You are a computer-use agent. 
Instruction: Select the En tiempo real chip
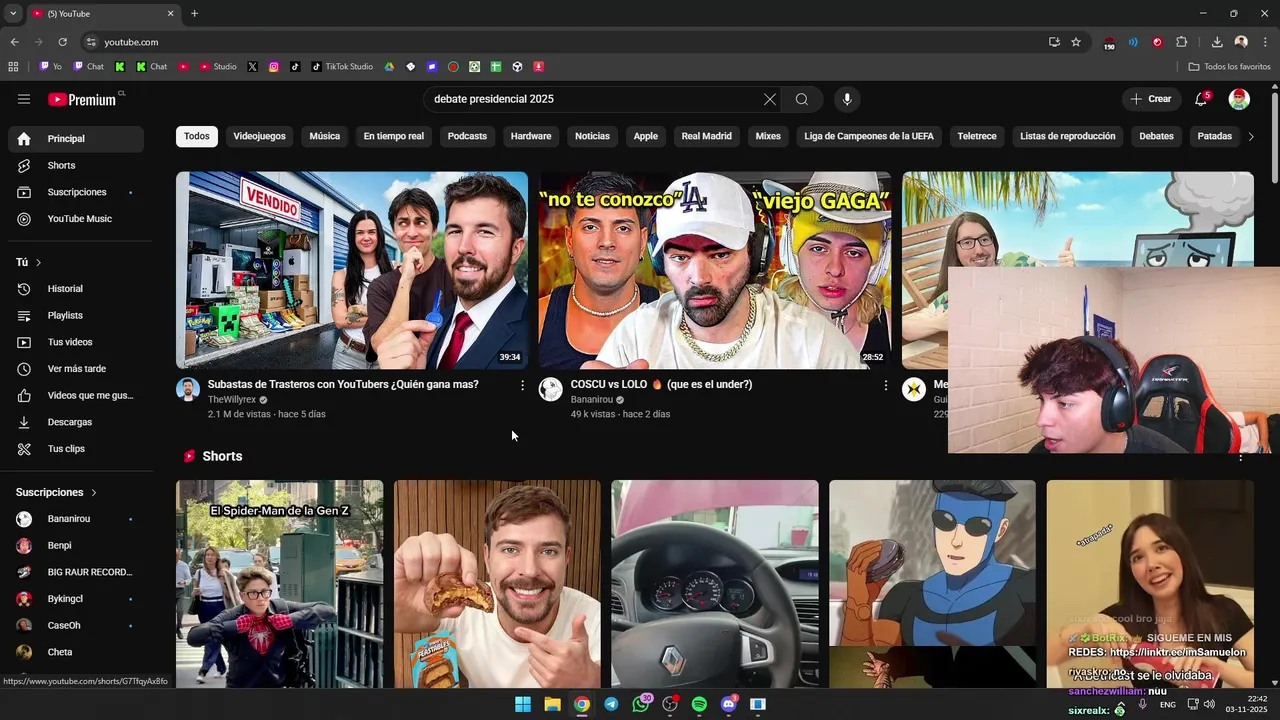pos(394,136)
